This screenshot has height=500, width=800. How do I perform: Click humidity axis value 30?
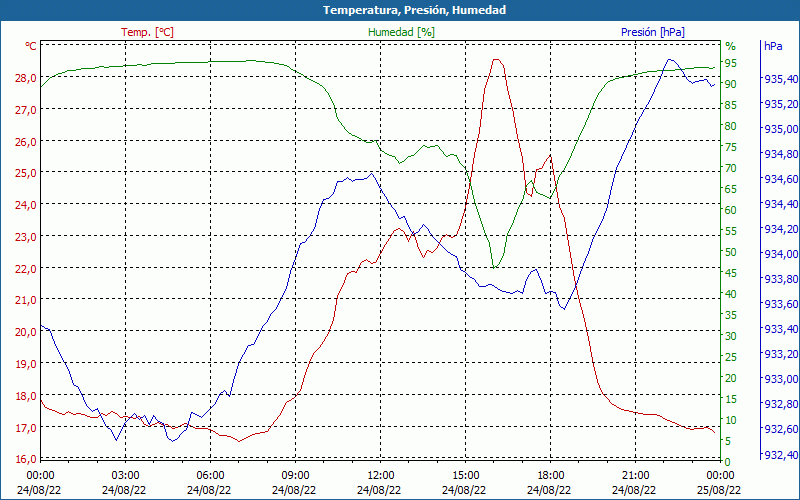point(731,336)
